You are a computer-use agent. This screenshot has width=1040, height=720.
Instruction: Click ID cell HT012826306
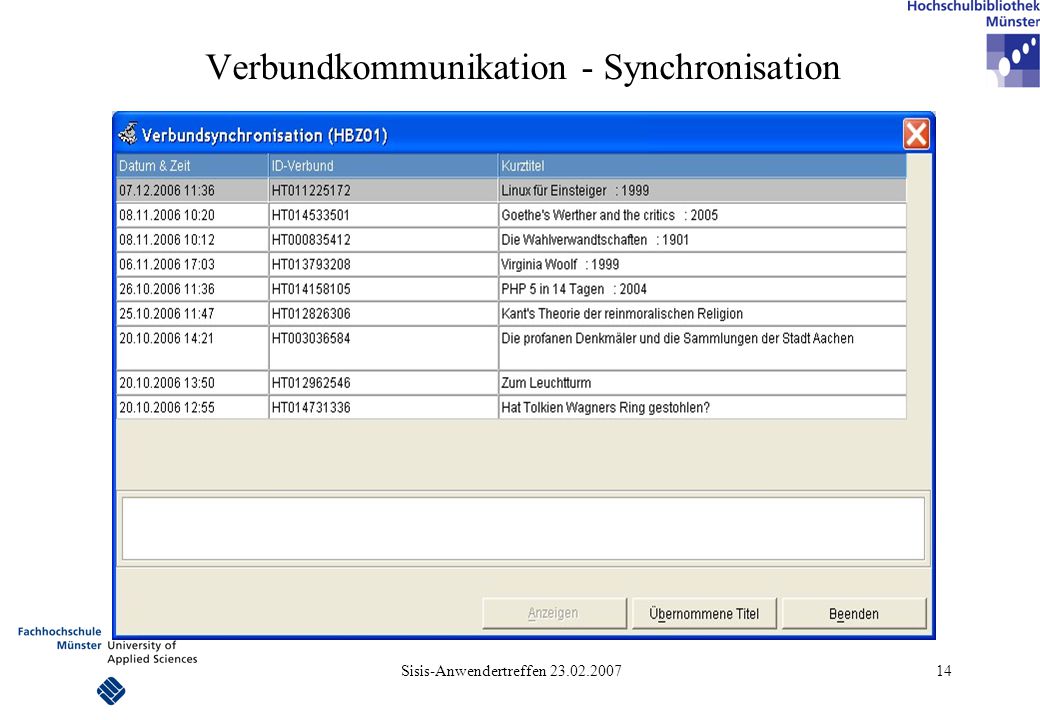click(x=383, y=313)
